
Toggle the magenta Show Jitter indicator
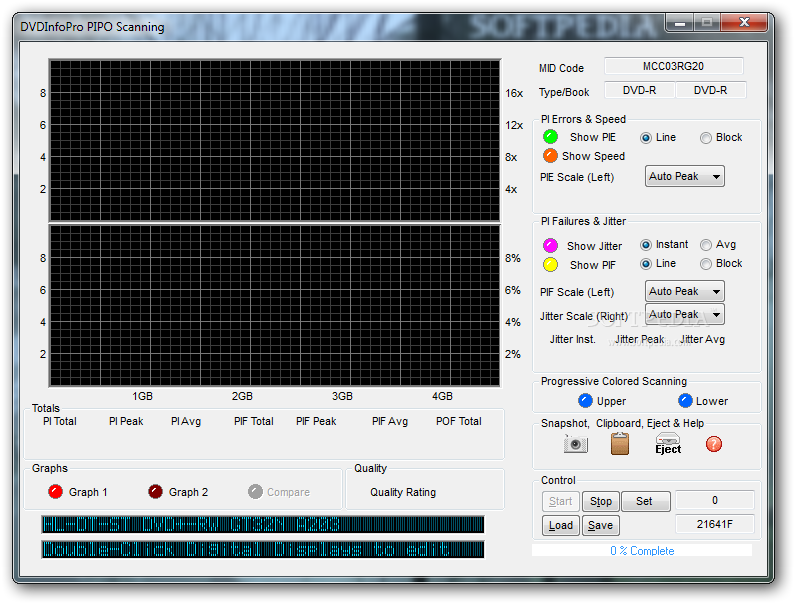point(550,245)
